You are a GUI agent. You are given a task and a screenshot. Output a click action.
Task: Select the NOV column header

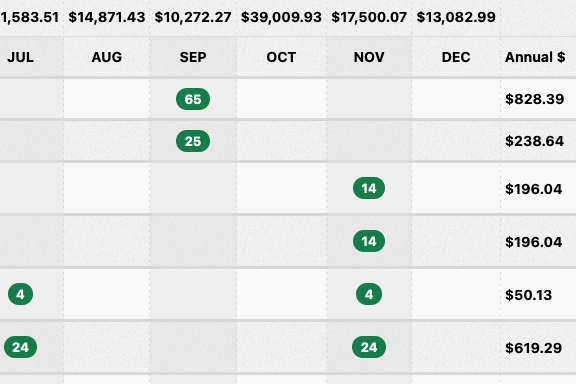point(369,57)
